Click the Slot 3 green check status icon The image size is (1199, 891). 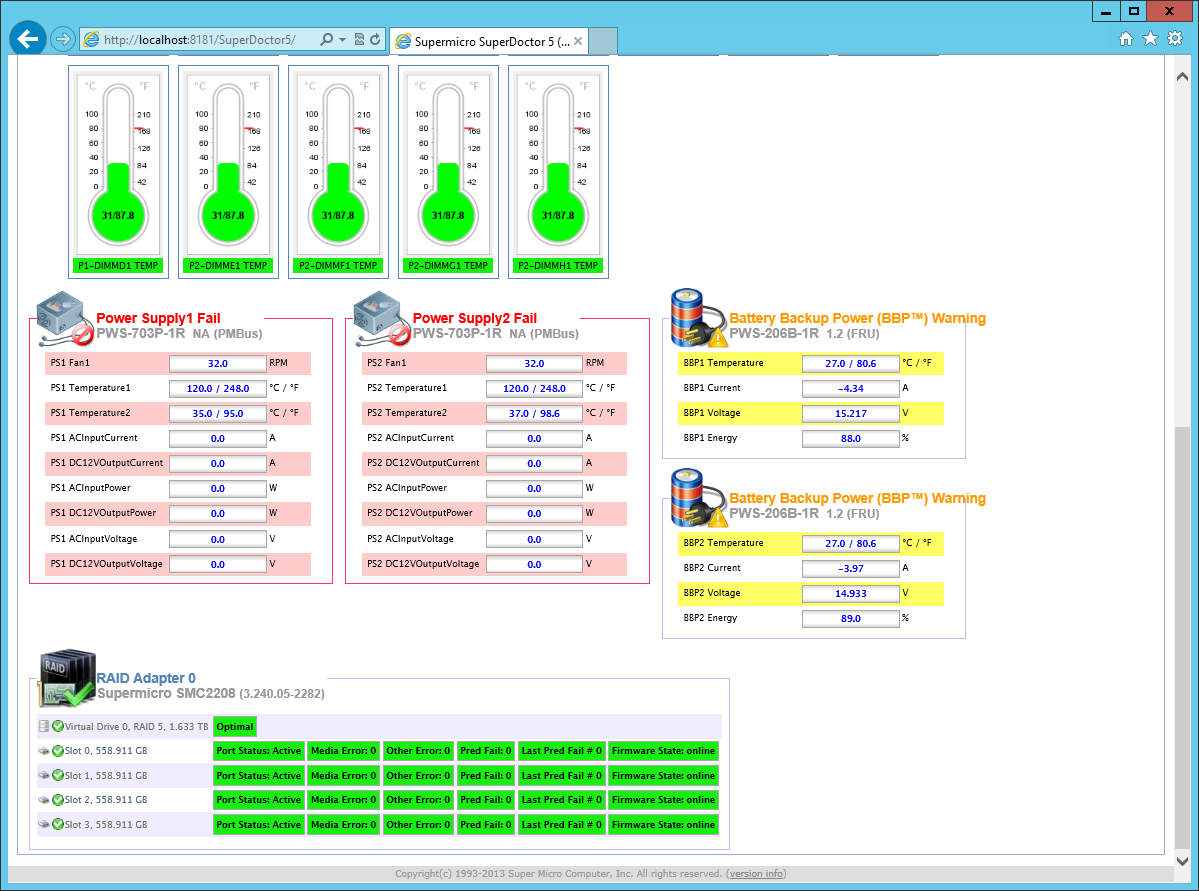coord(58,824)
